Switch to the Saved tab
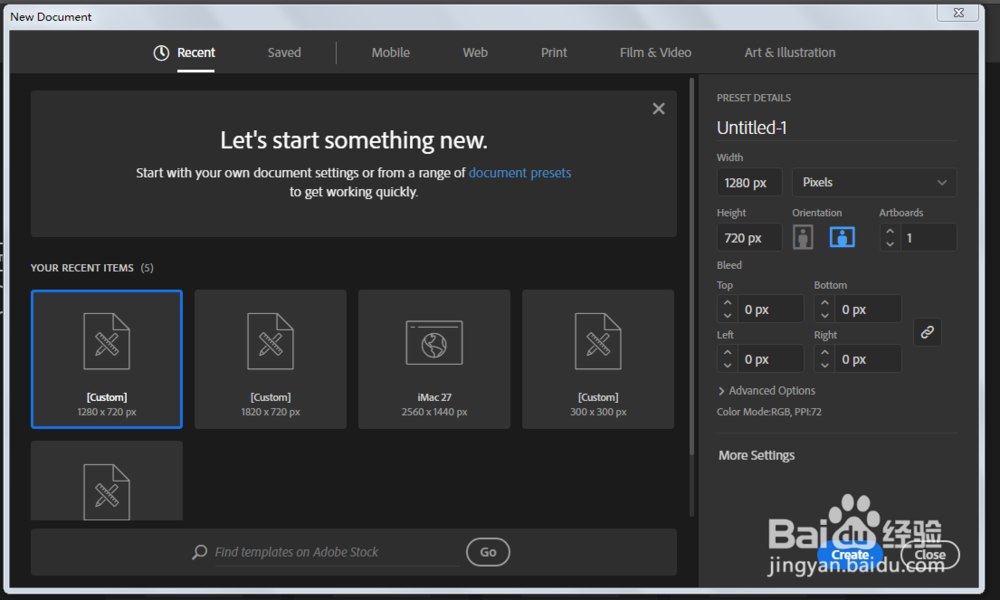This screenshot has height=600, width=1000. tap(284, 53)
